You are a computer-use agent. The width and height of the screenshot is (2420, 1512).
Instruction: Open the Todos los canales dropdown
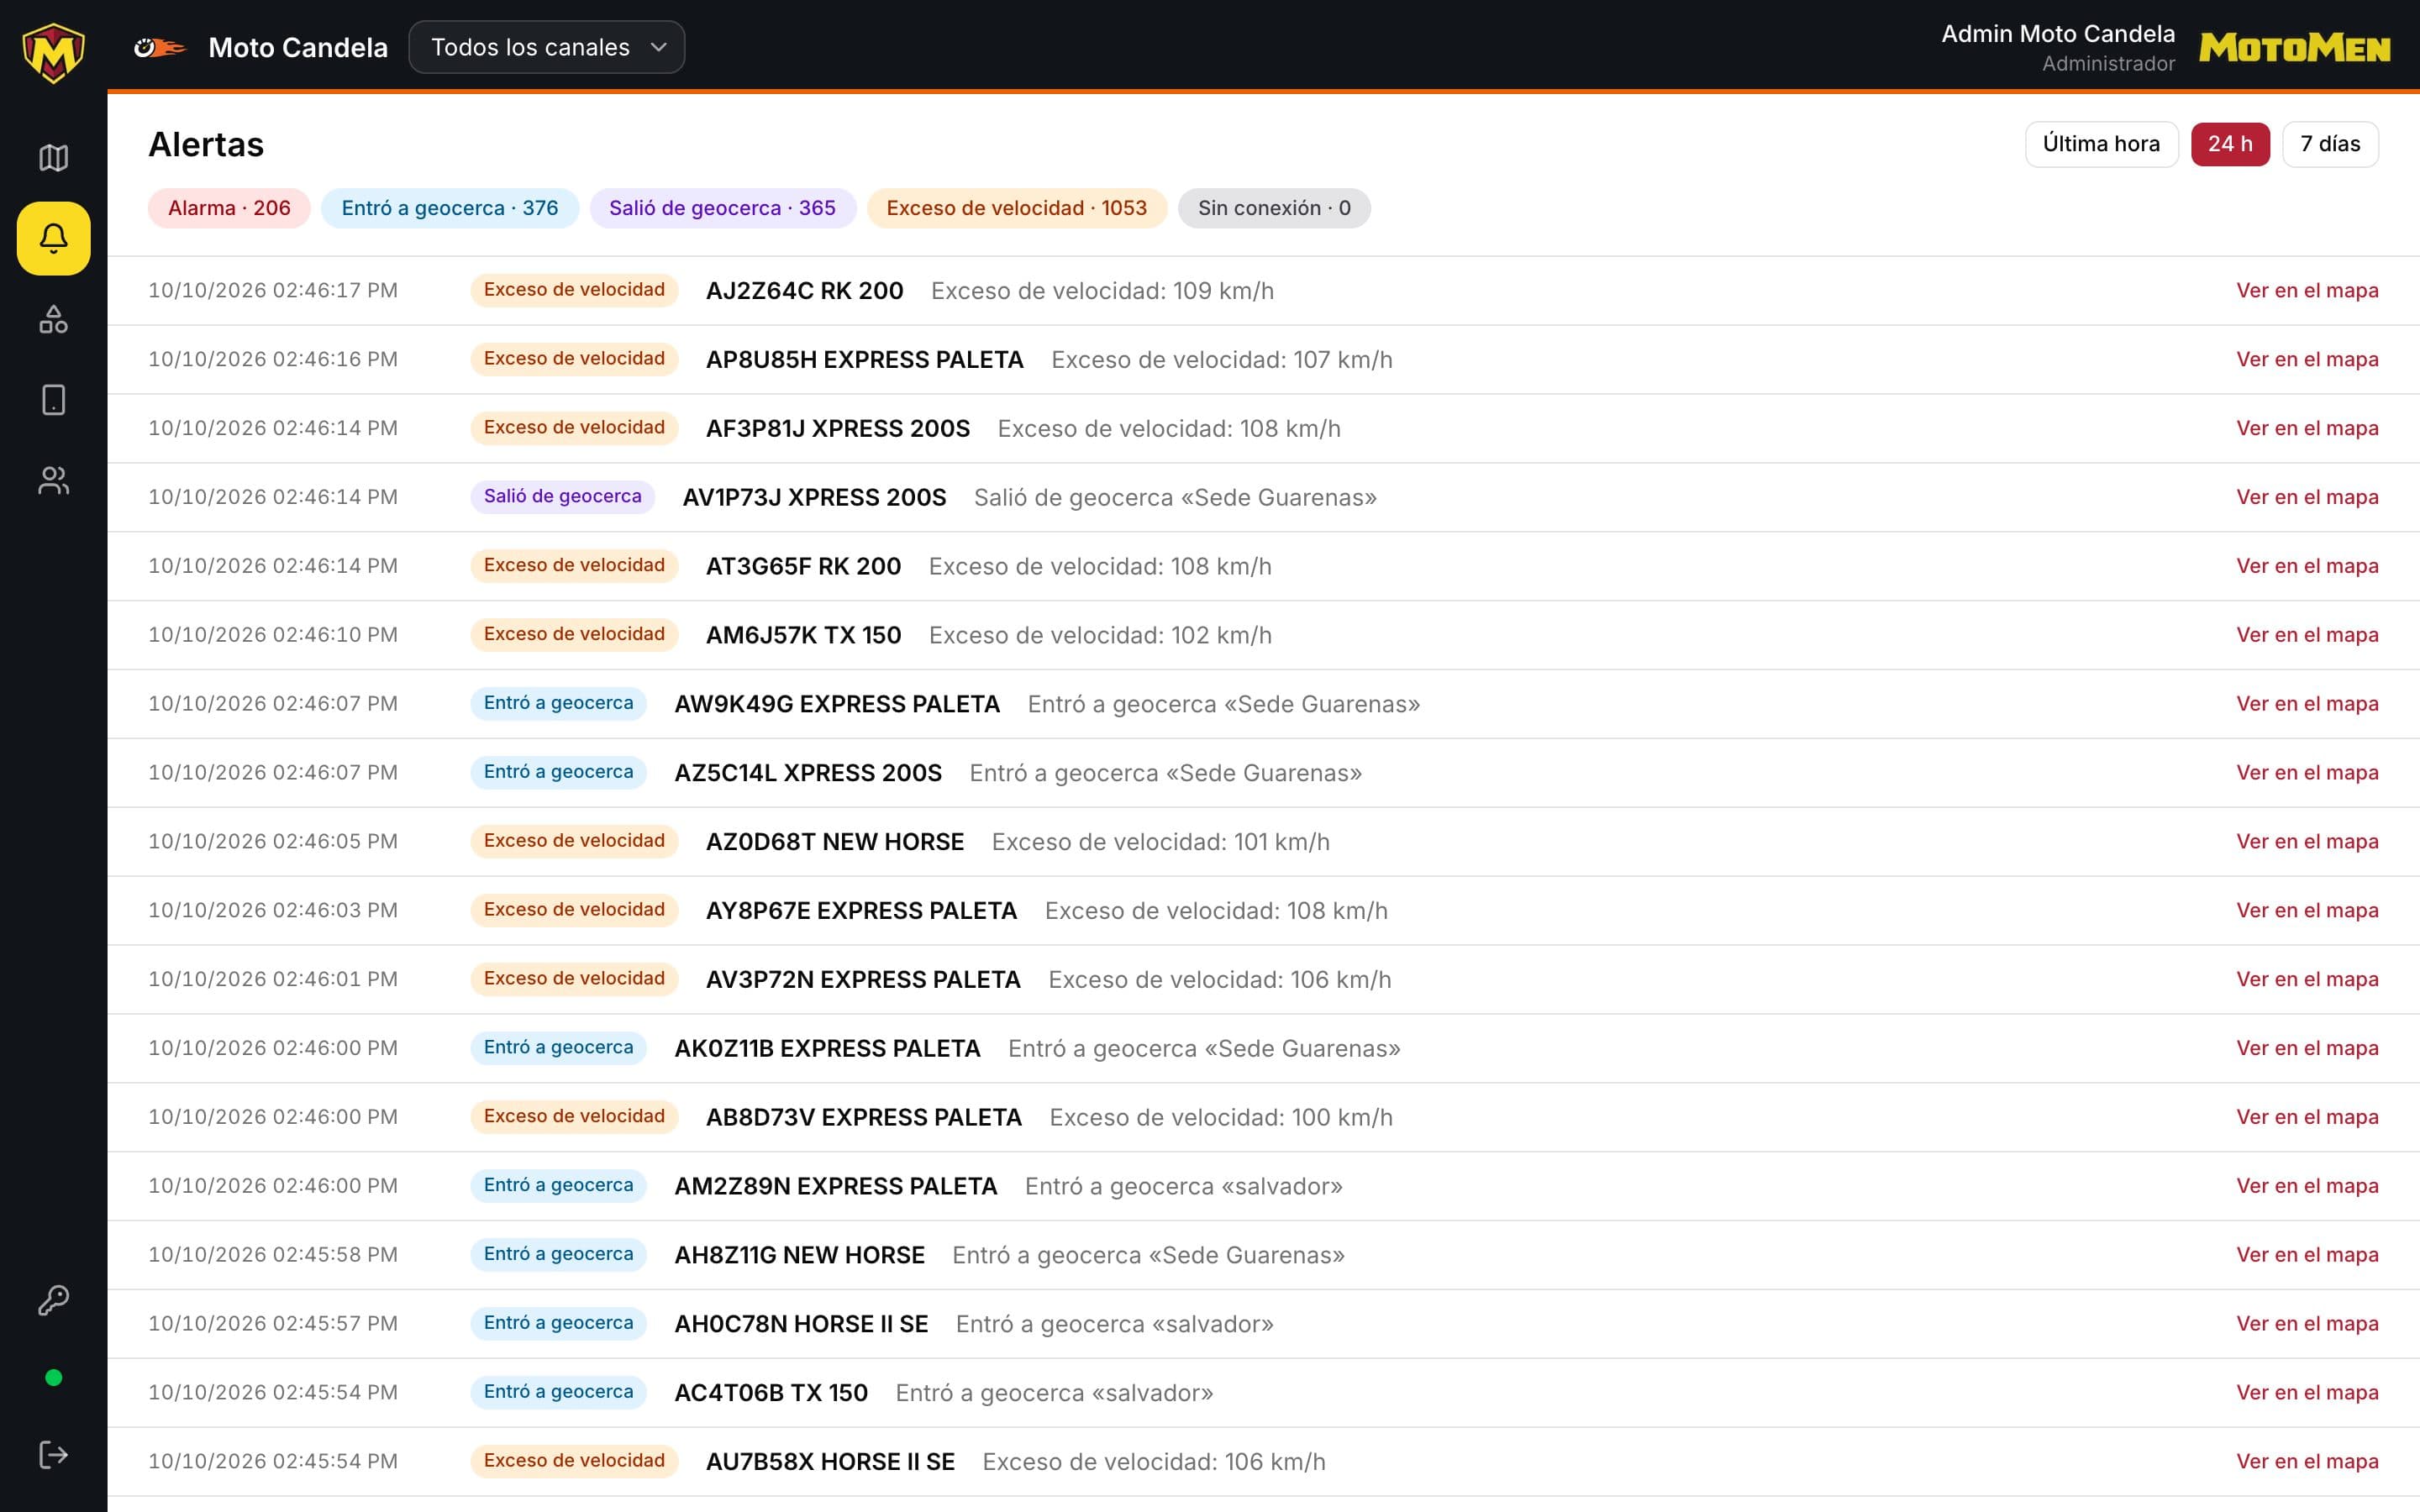pos(547,47)
